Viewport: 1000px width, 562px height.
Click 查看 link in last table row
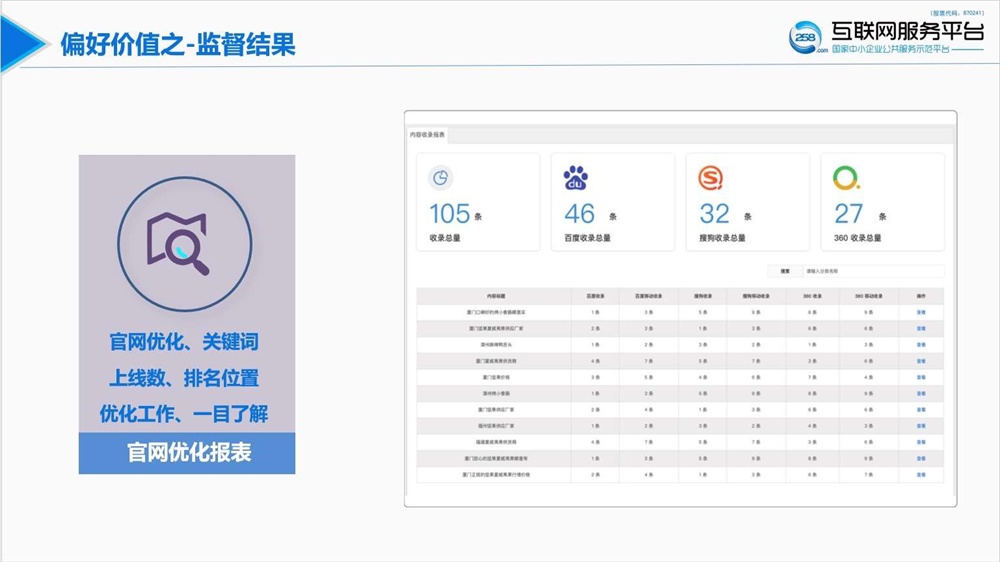point(920,475)
